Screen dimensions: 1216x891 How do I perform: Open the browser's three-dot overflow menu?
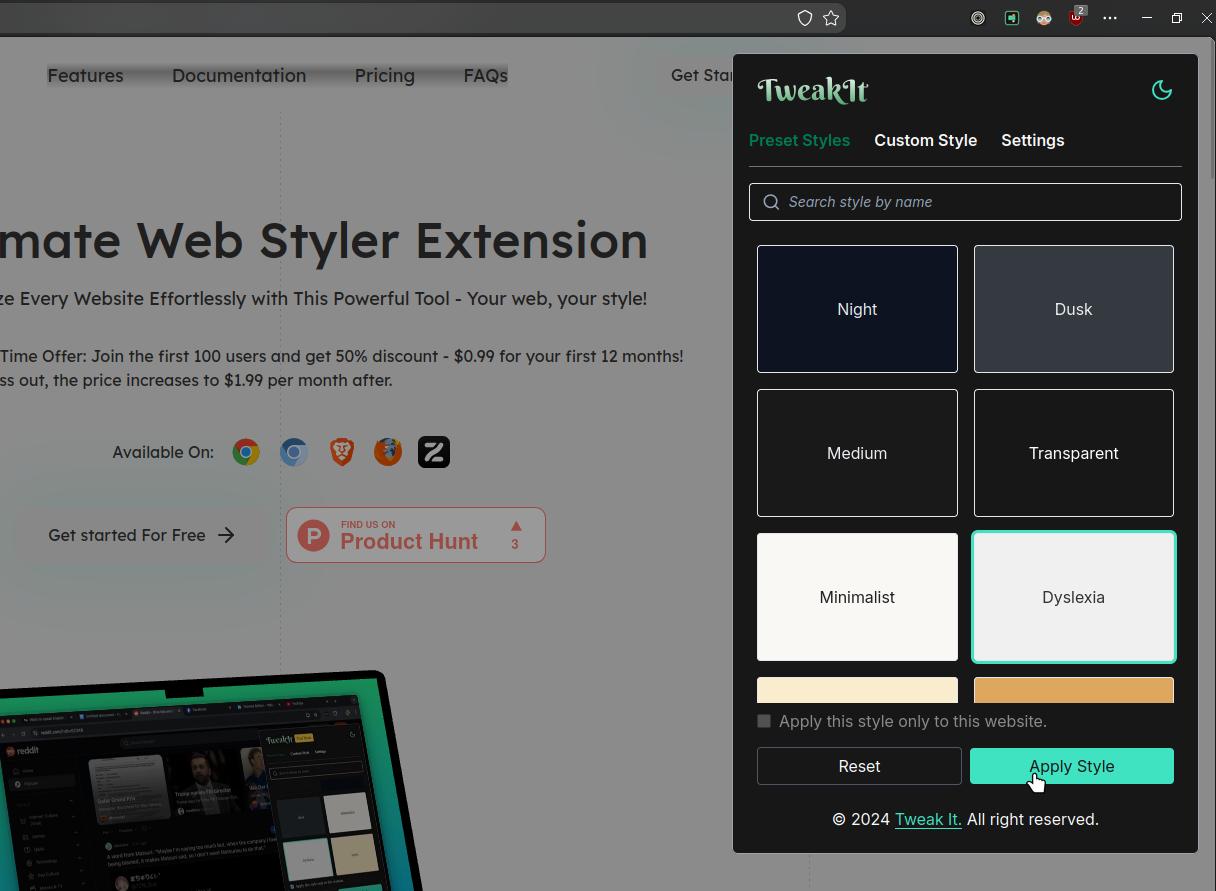[1110, 18]
